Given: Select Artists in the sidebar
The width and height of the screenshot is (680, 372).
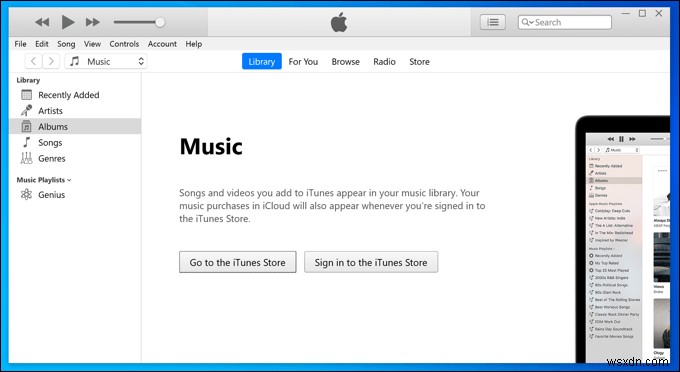Looking at the screenshot, I should [75, 111].
